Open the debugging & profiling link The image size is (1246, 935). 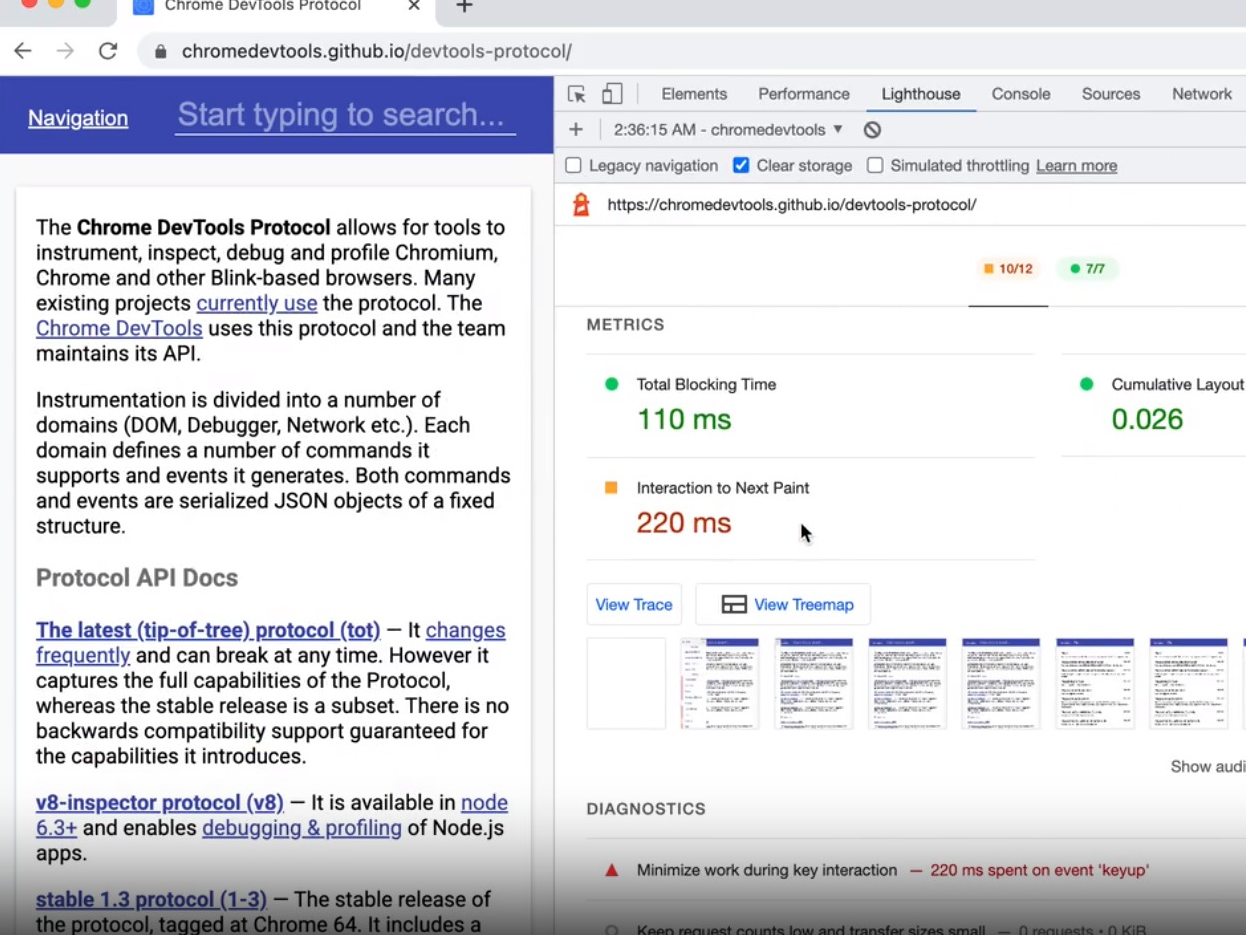pyautogui.click(x=302, y=828)
